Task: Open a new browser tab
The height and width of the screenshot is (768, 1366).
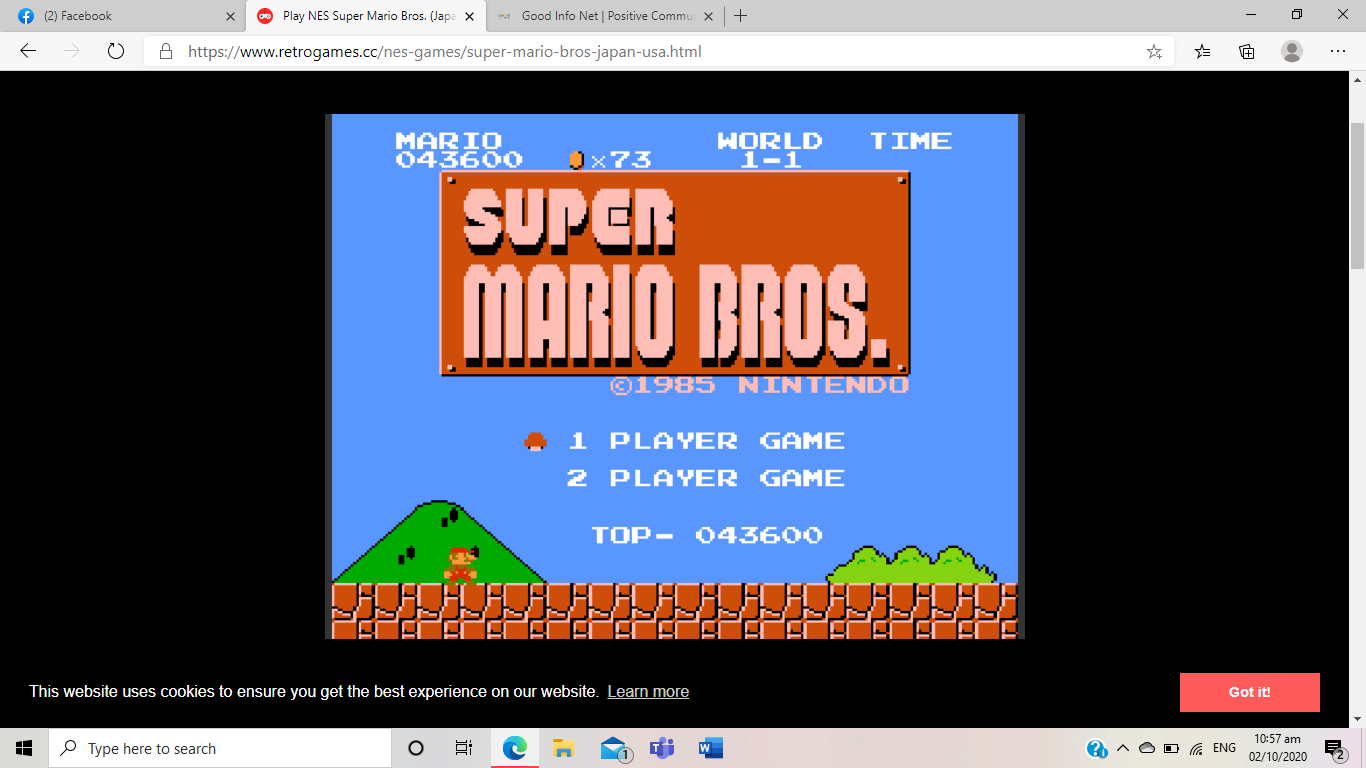Action: pos(740,16)
